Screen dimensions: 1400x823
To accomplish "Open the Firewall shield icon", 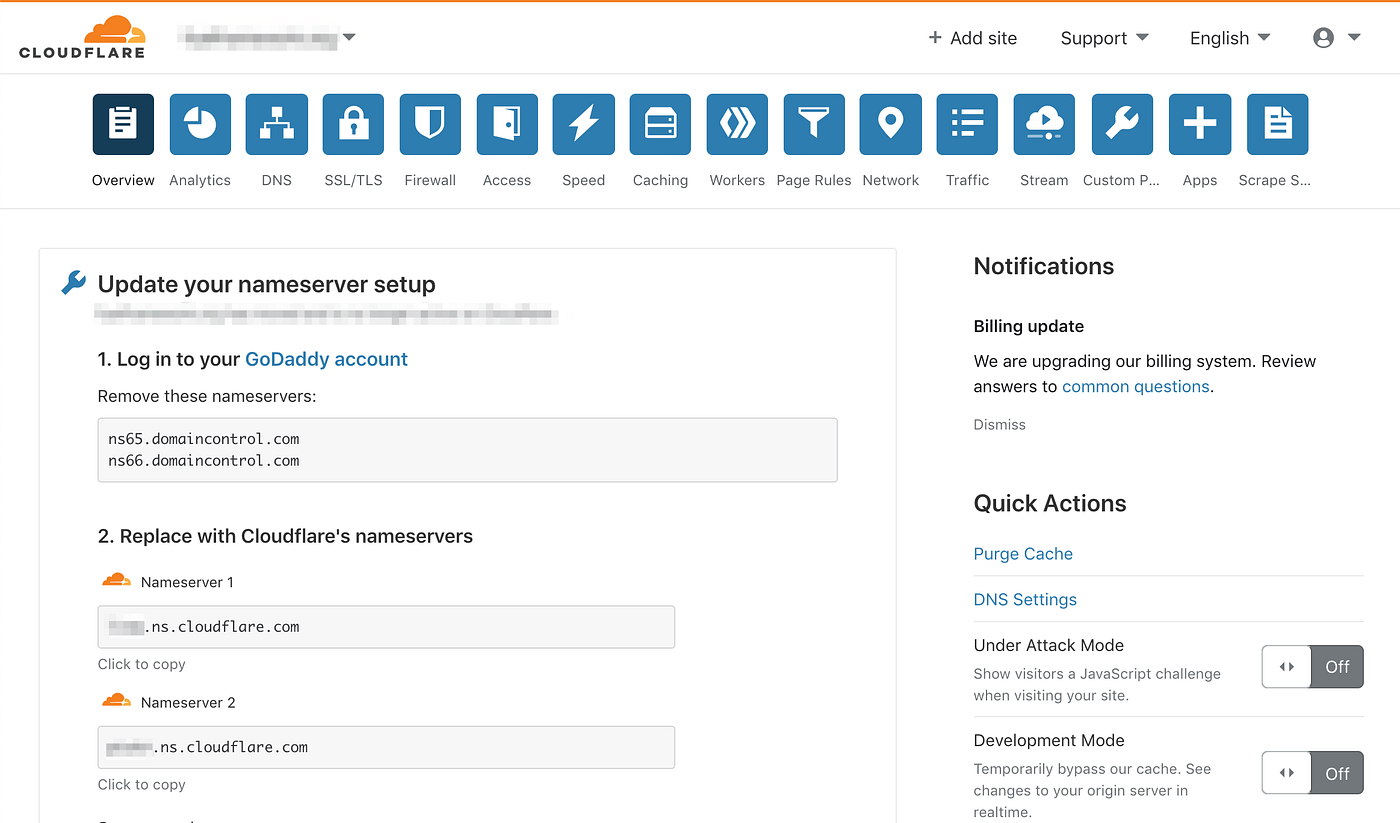I will coord(430,124).
